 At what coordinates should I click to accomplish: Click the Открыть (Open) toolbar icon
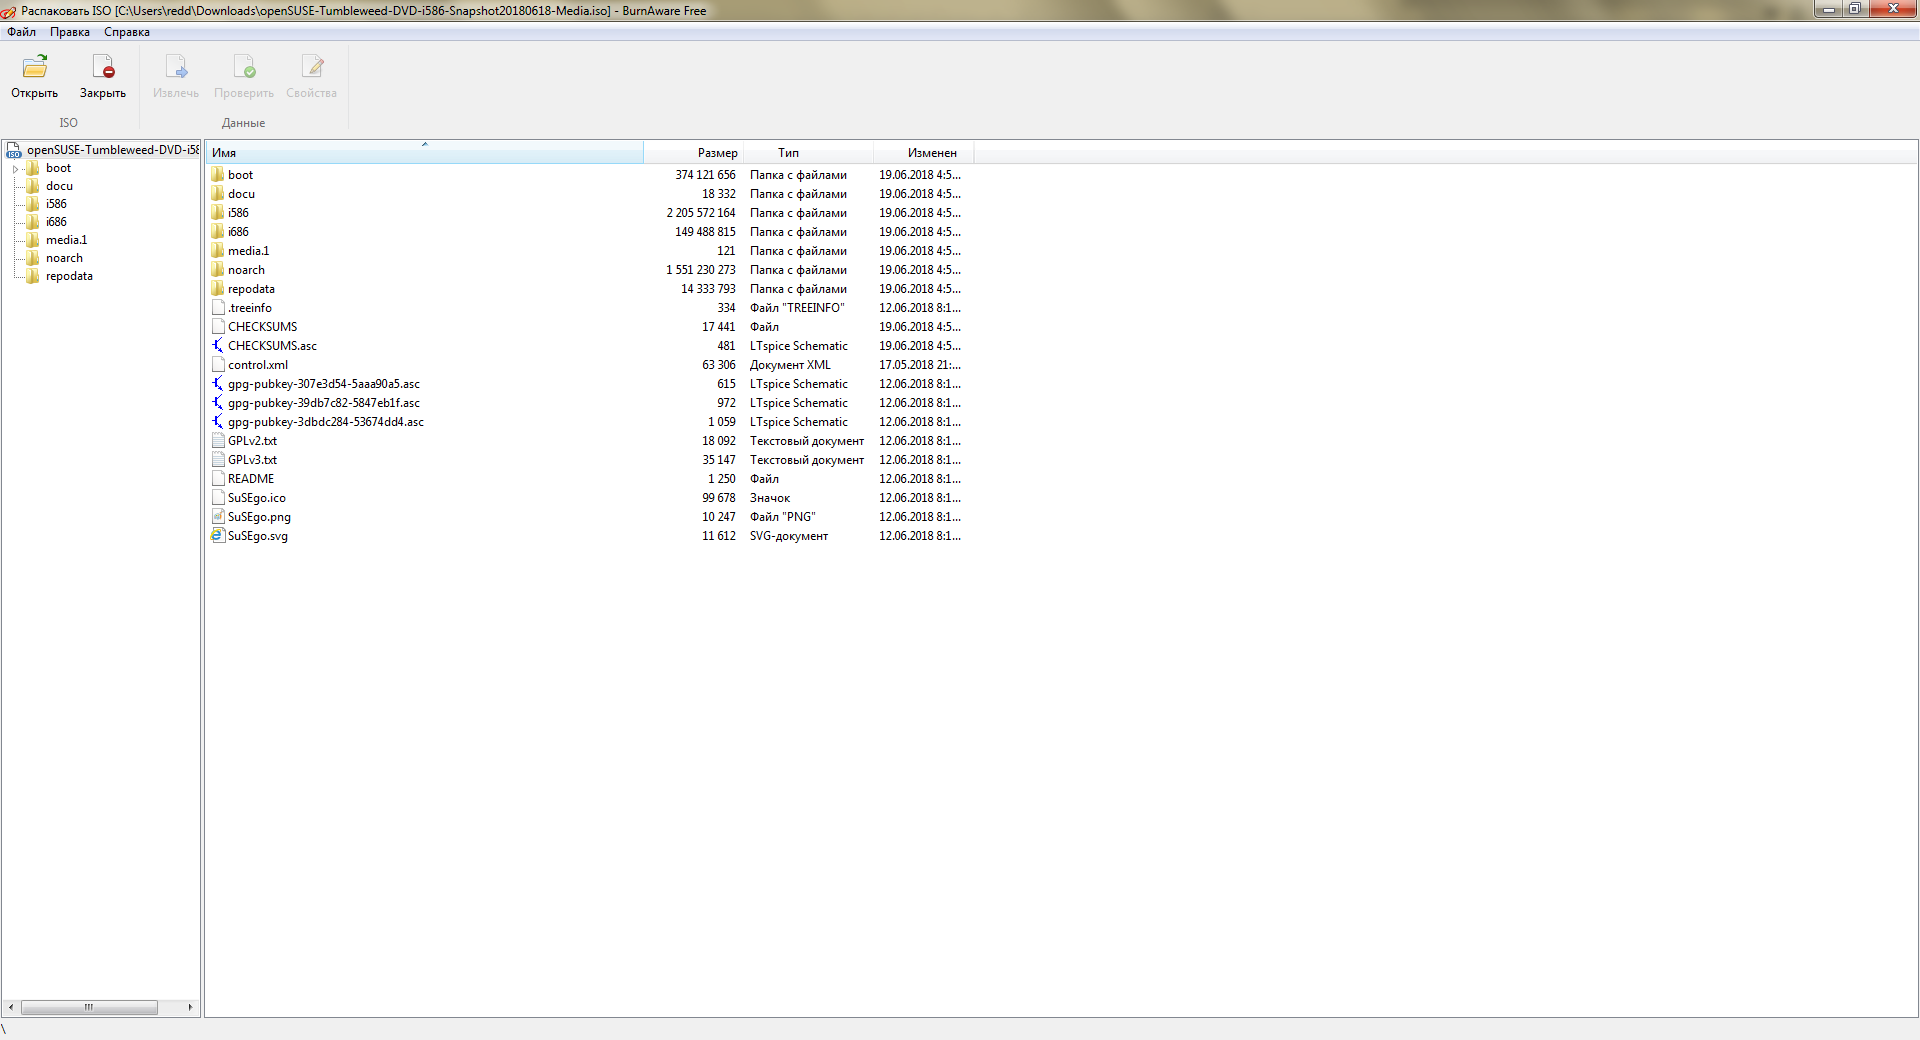[x=35, y=68]
